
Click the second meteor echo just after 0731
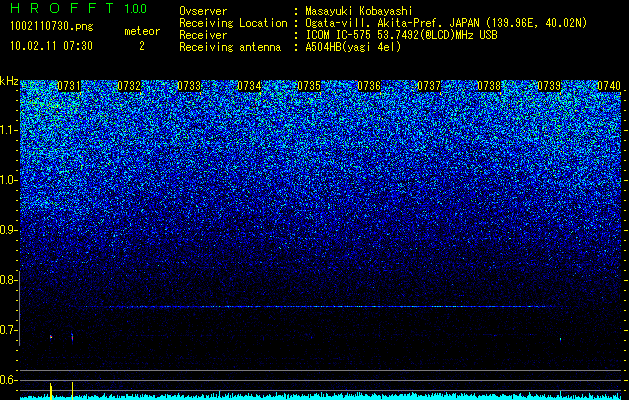click(72, 337)
